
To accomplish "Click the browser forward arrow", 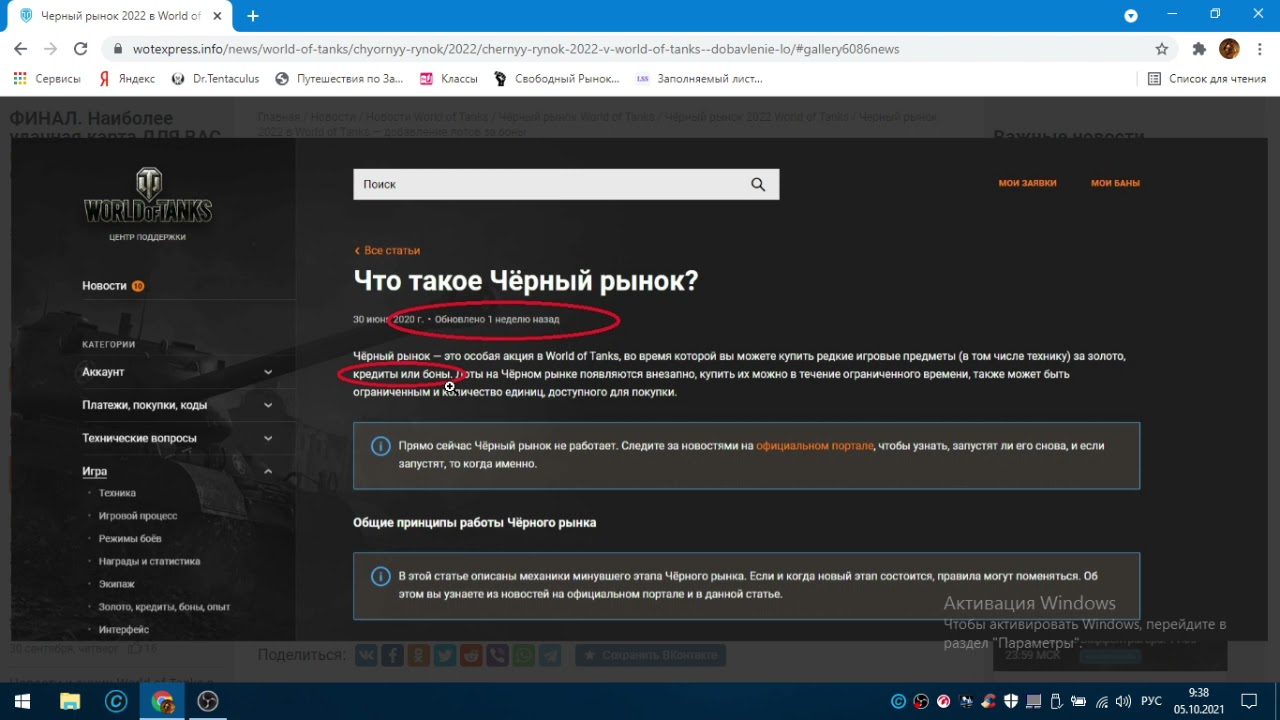I will [x=50, y=49].
